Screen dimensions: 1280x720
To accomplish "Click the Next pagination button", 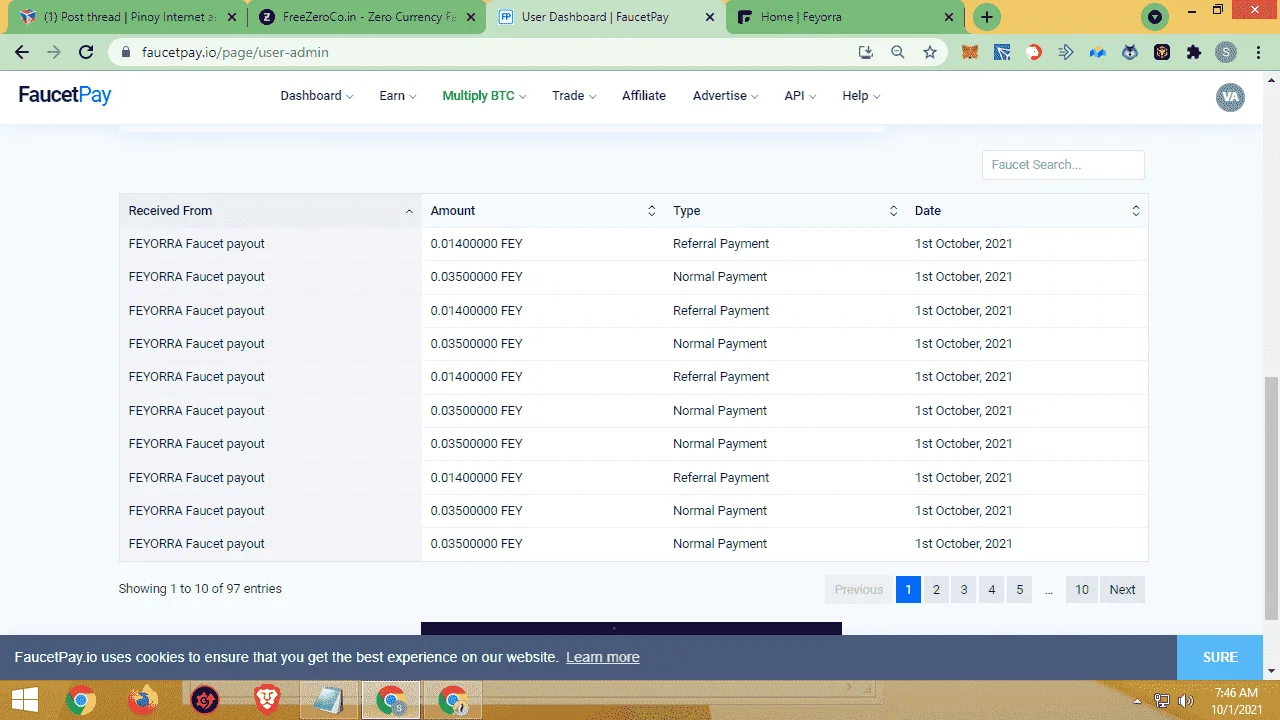I will (1123, 590).
